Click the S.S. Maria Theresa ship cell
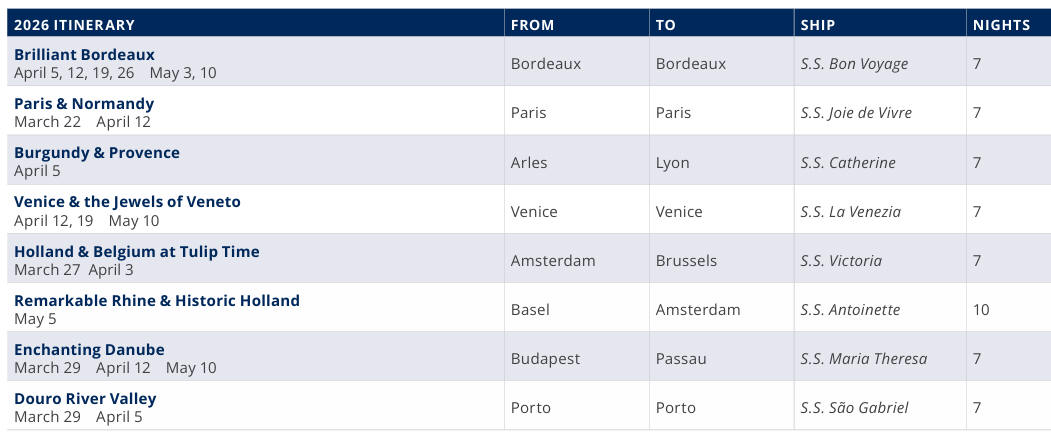Image resolution: width=1051 pixels, height=441 pixels. [x=863, y=359]
